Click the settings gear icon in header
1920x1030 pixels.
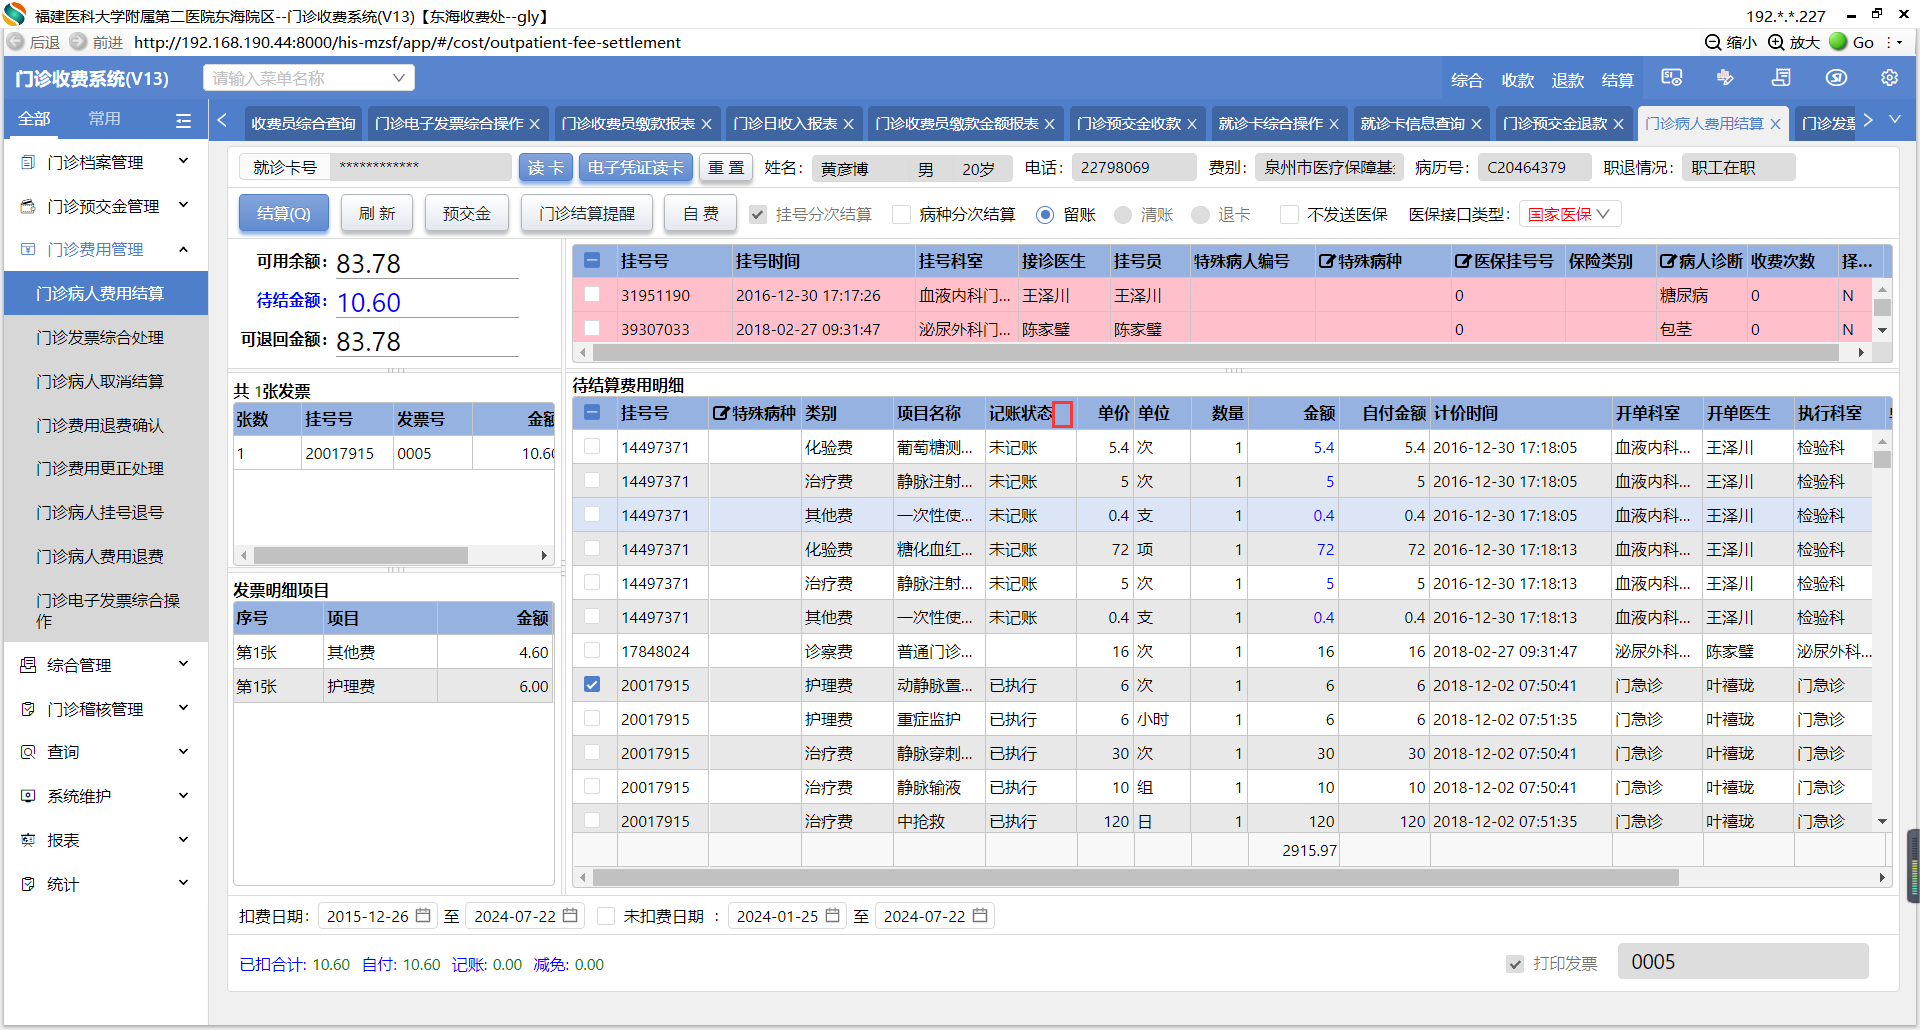coord(1889,78)
